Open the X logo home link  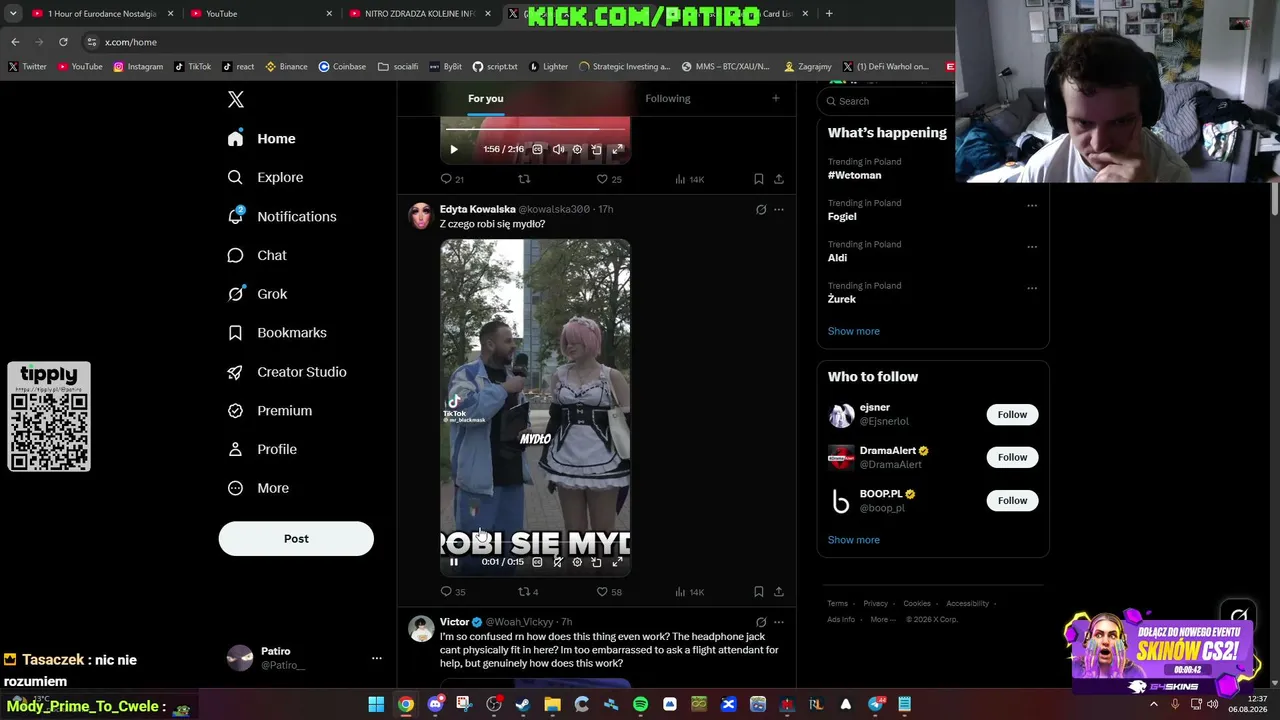[236, 99]
